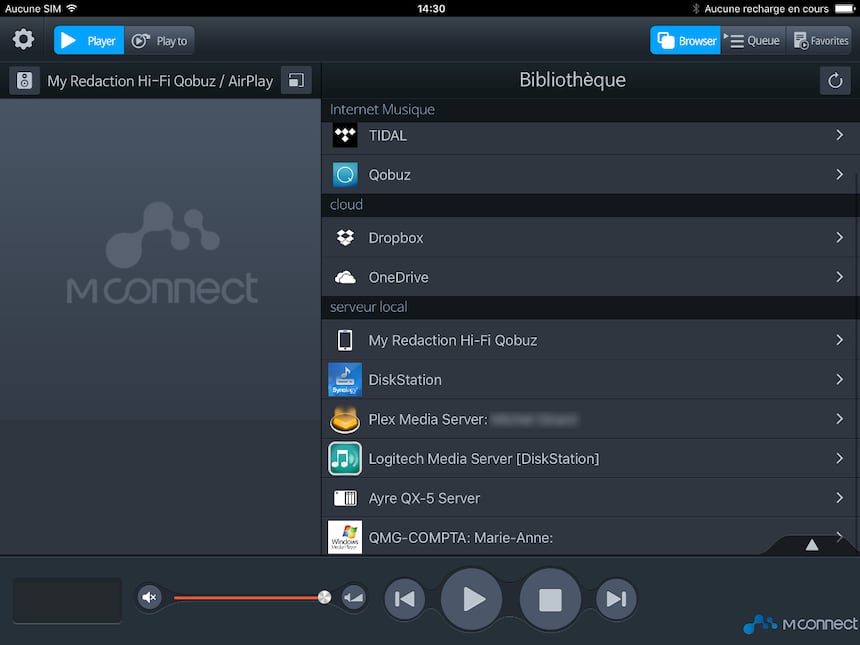Open Qobuz music service
The height and width of the screenshot is (645, 860).
[590, 175]
